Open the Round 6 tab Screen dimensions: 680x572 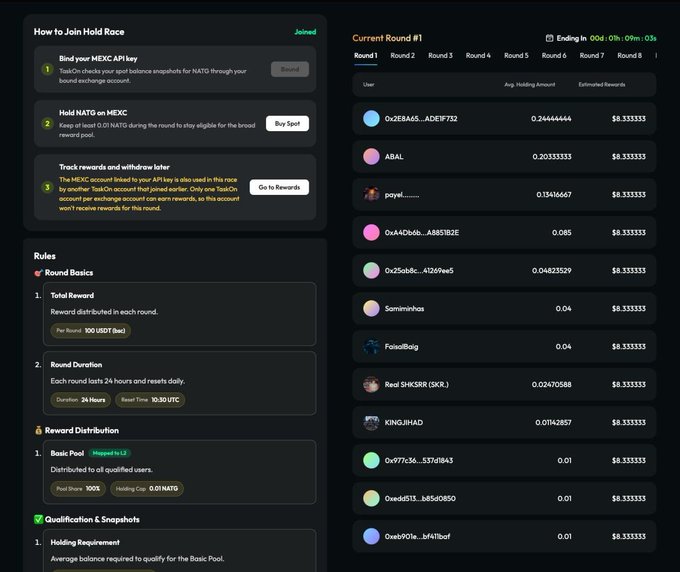[x=554, y=56]
